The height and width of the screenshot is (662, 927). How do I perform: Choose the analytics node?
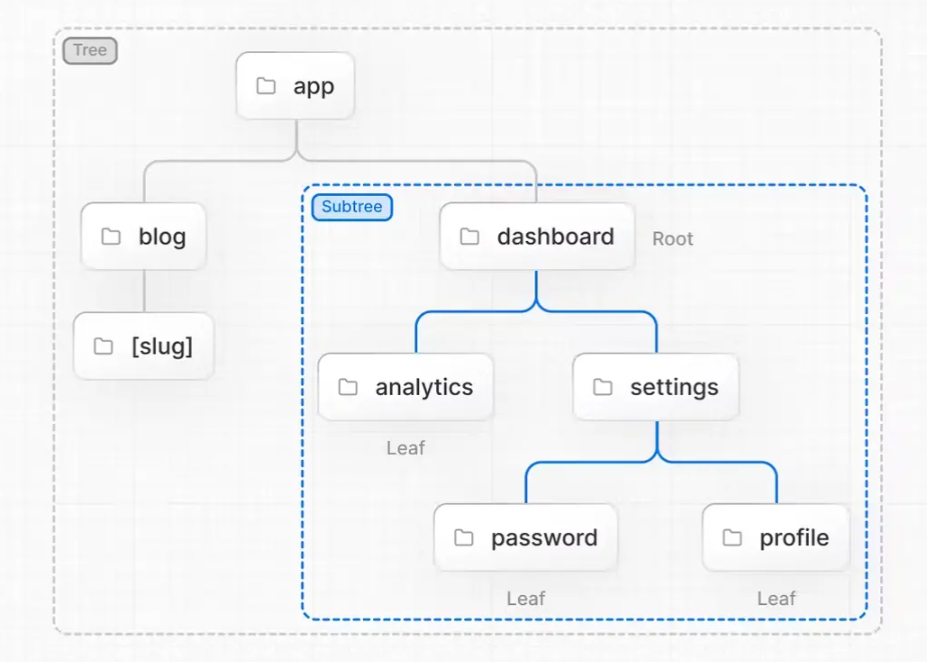tap(406, 387)
